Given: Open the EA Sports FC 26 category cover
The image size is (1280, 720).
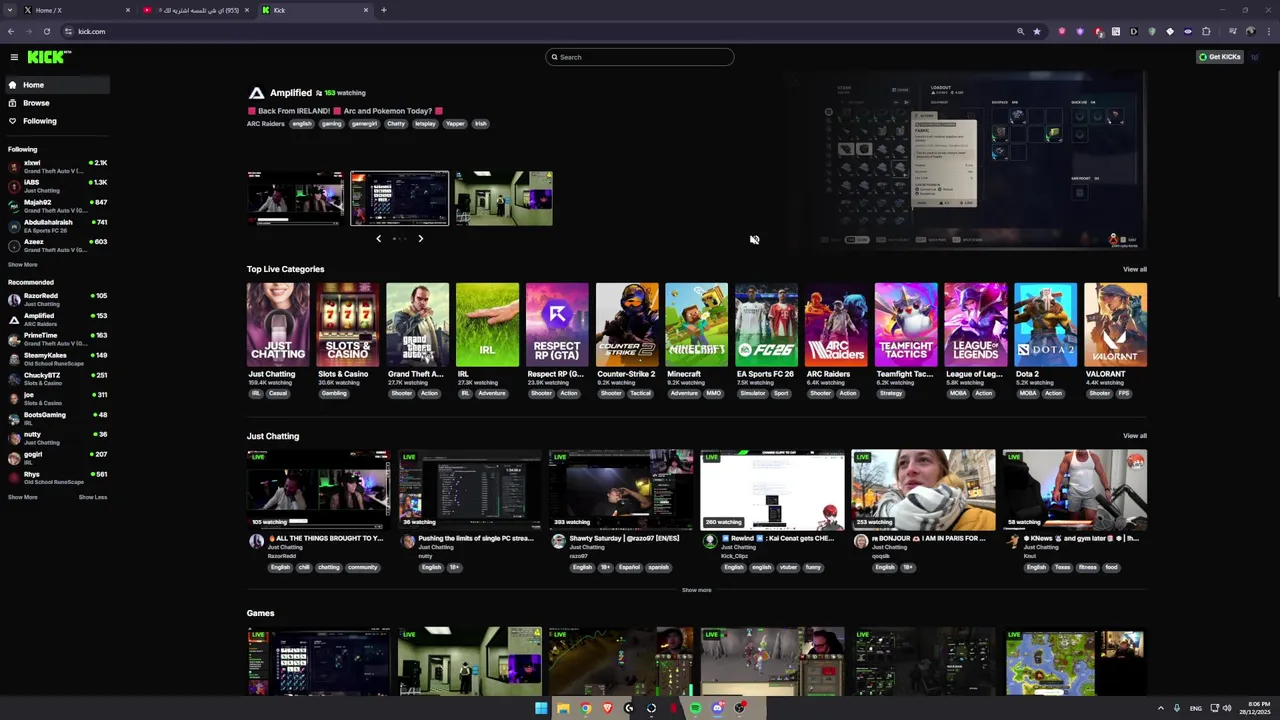Looking at the screenshot, I should [767, 325].
